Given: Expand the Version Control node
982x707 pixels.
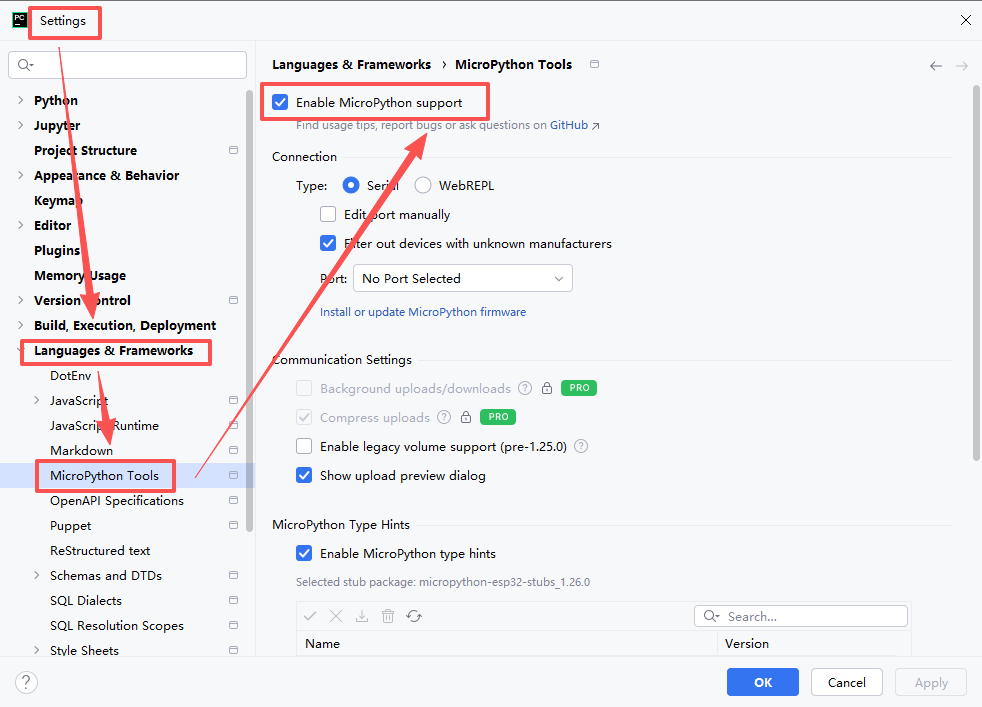Looking at the screenshot, I should tap(21, 300).
